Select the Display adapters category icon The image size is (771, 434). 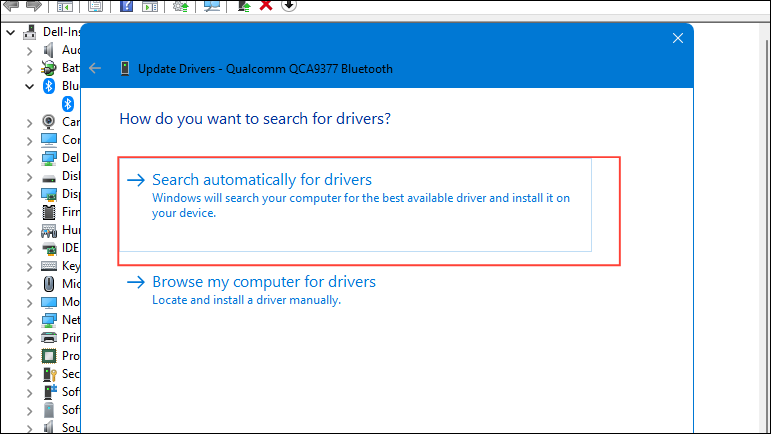click(x=49, y=195)
